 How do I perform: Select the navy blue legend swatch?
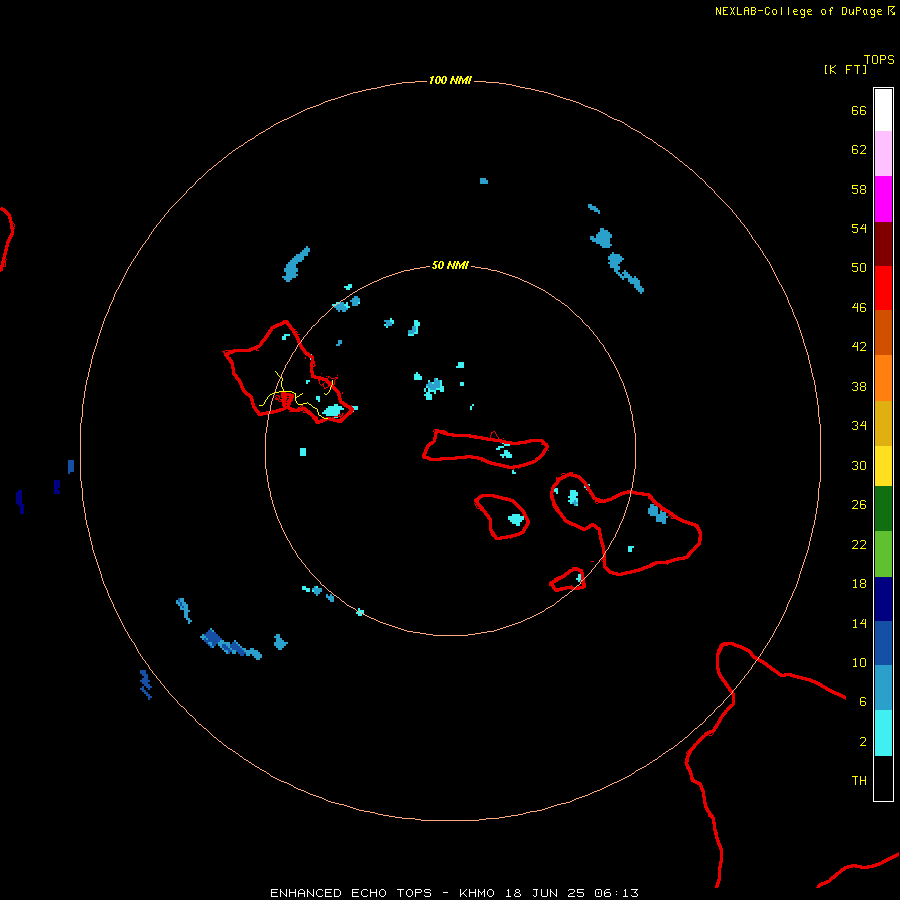pos(883,599)
